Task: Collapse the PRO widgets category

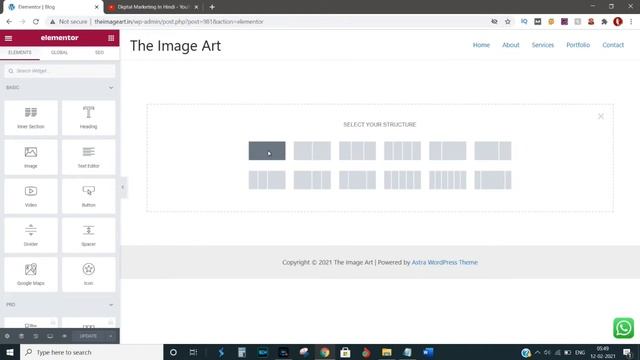Action: point(111,305)
